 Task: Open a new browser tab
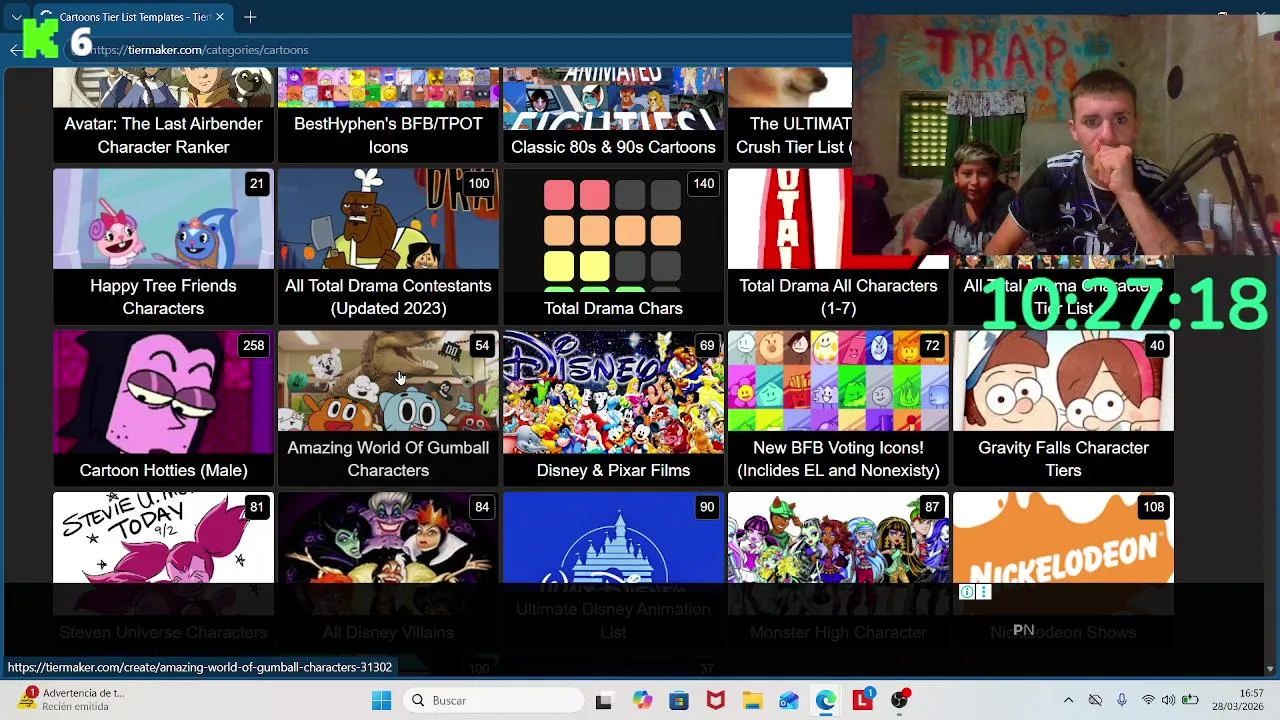250,17
